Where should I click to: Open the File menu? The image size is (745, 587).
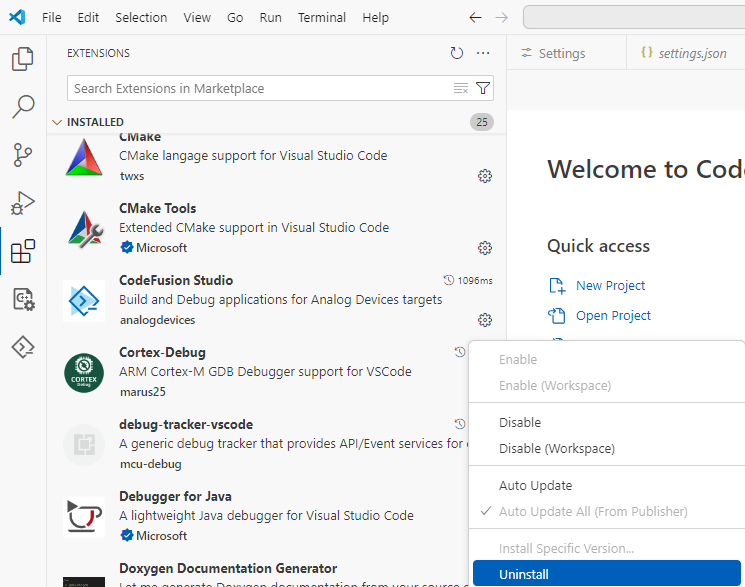pos(51,18)
